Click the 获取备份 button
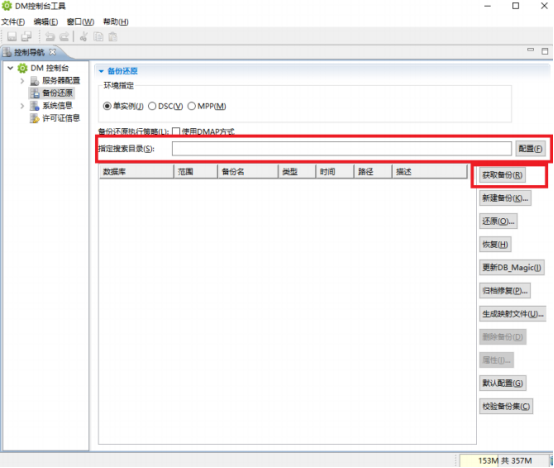The image size is (554, 468). (502, 175)
